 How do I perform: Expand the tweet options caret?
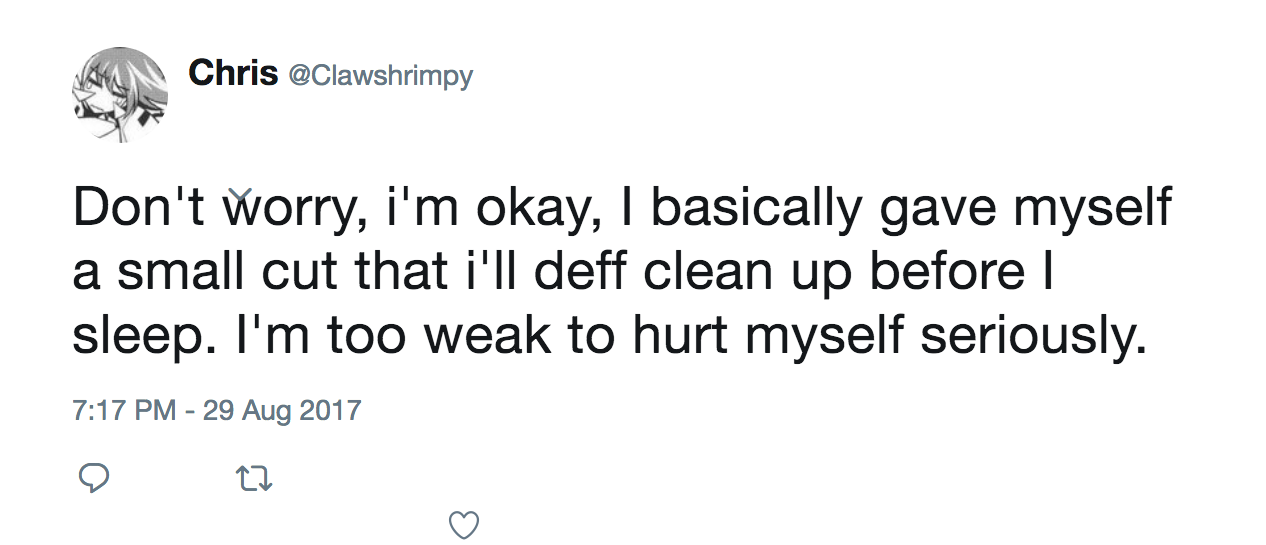click(238, 193)
